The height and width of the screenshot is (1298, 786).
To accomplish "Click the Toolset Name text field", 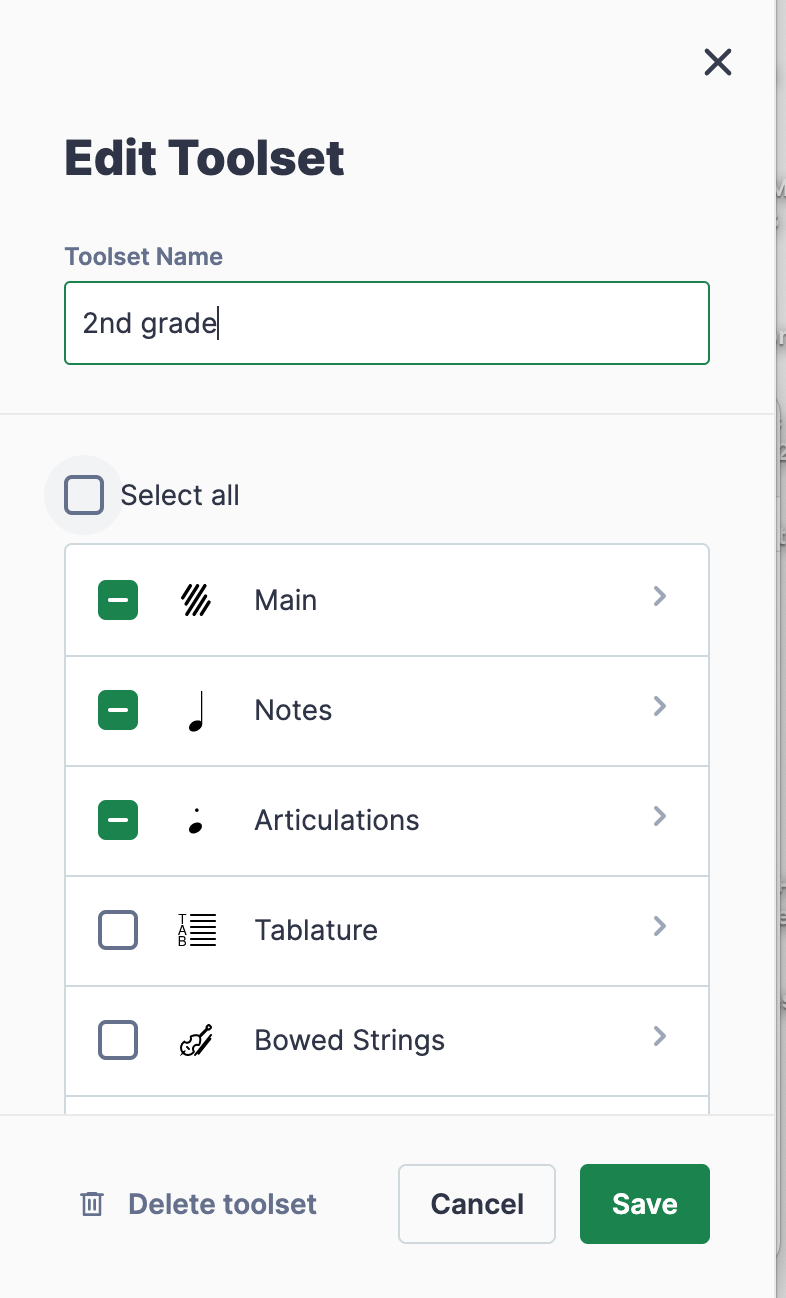I will tap(387, 323).
